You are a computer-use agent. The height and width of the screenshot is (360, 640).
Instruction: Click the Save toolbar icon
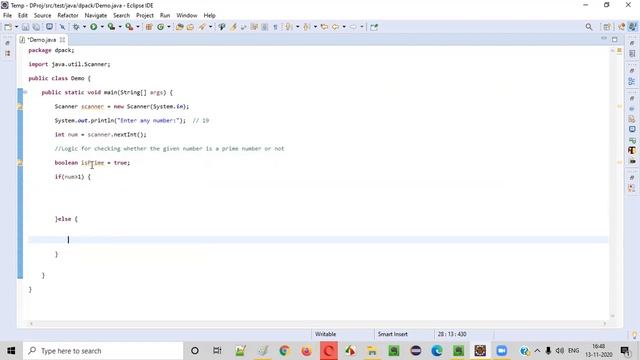(25, 27)
